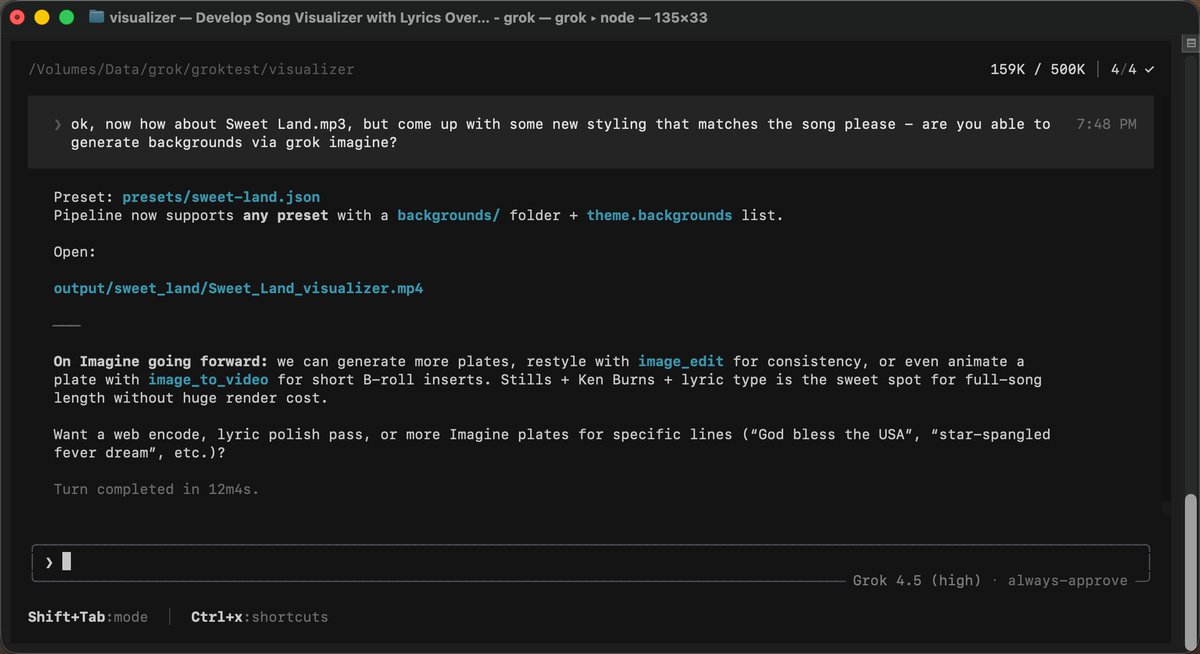This screenshot has height=654, width=1200.
Task: Open the presets/sweet-land.json file link
Action: 221,197
